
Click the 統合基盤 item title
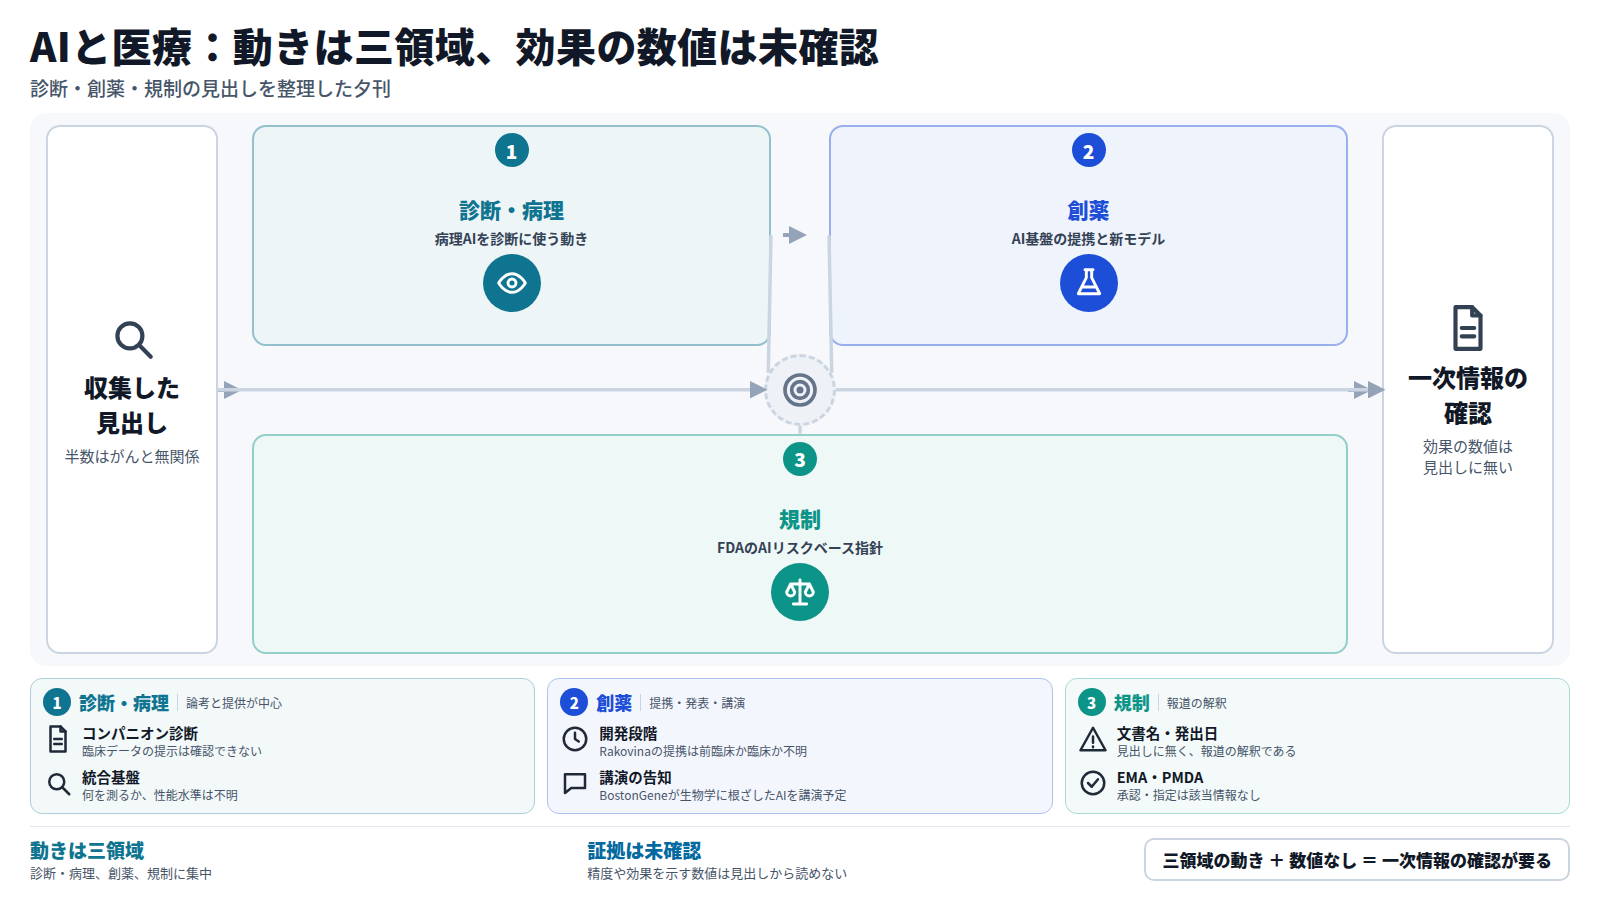click(111, 778)
